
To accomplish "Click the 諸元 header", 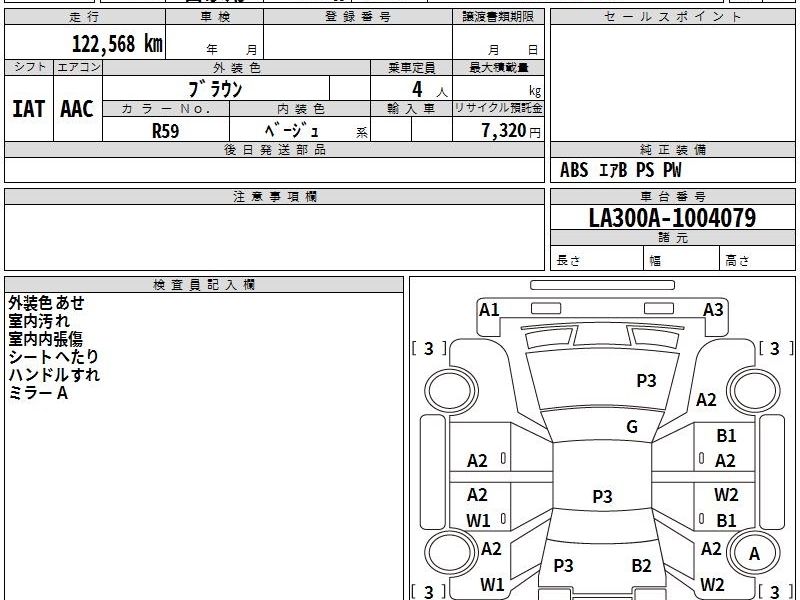I will [x=672, y=238].
